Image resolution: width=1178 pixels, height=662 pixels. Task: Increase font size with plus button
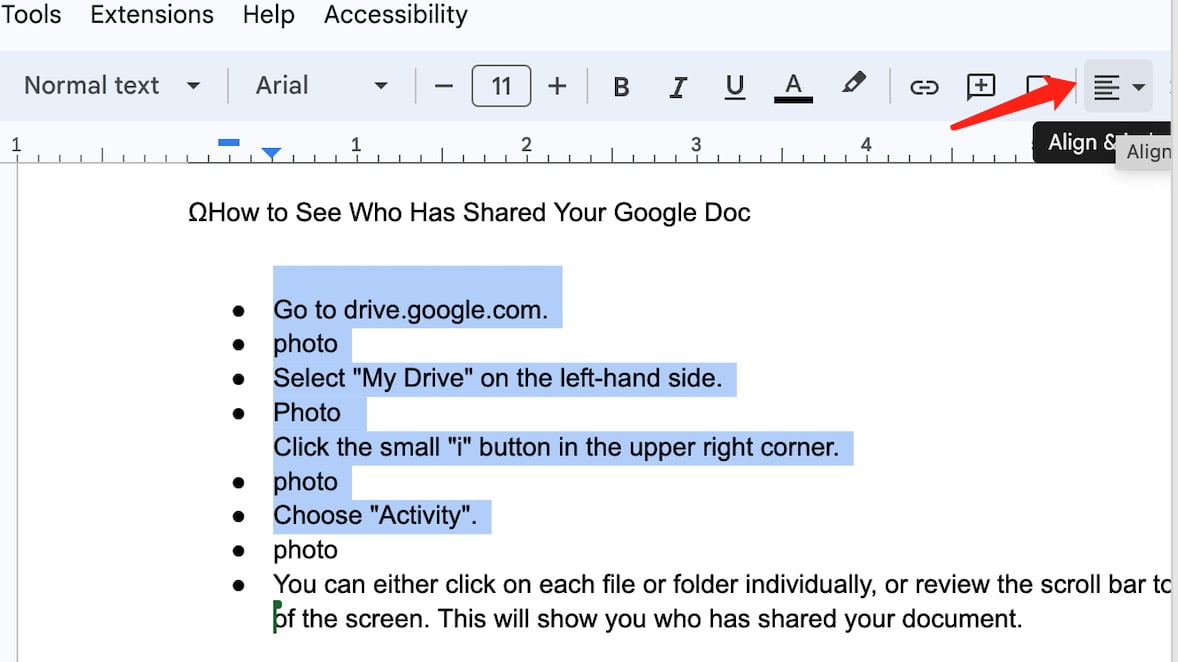point(557,86)
